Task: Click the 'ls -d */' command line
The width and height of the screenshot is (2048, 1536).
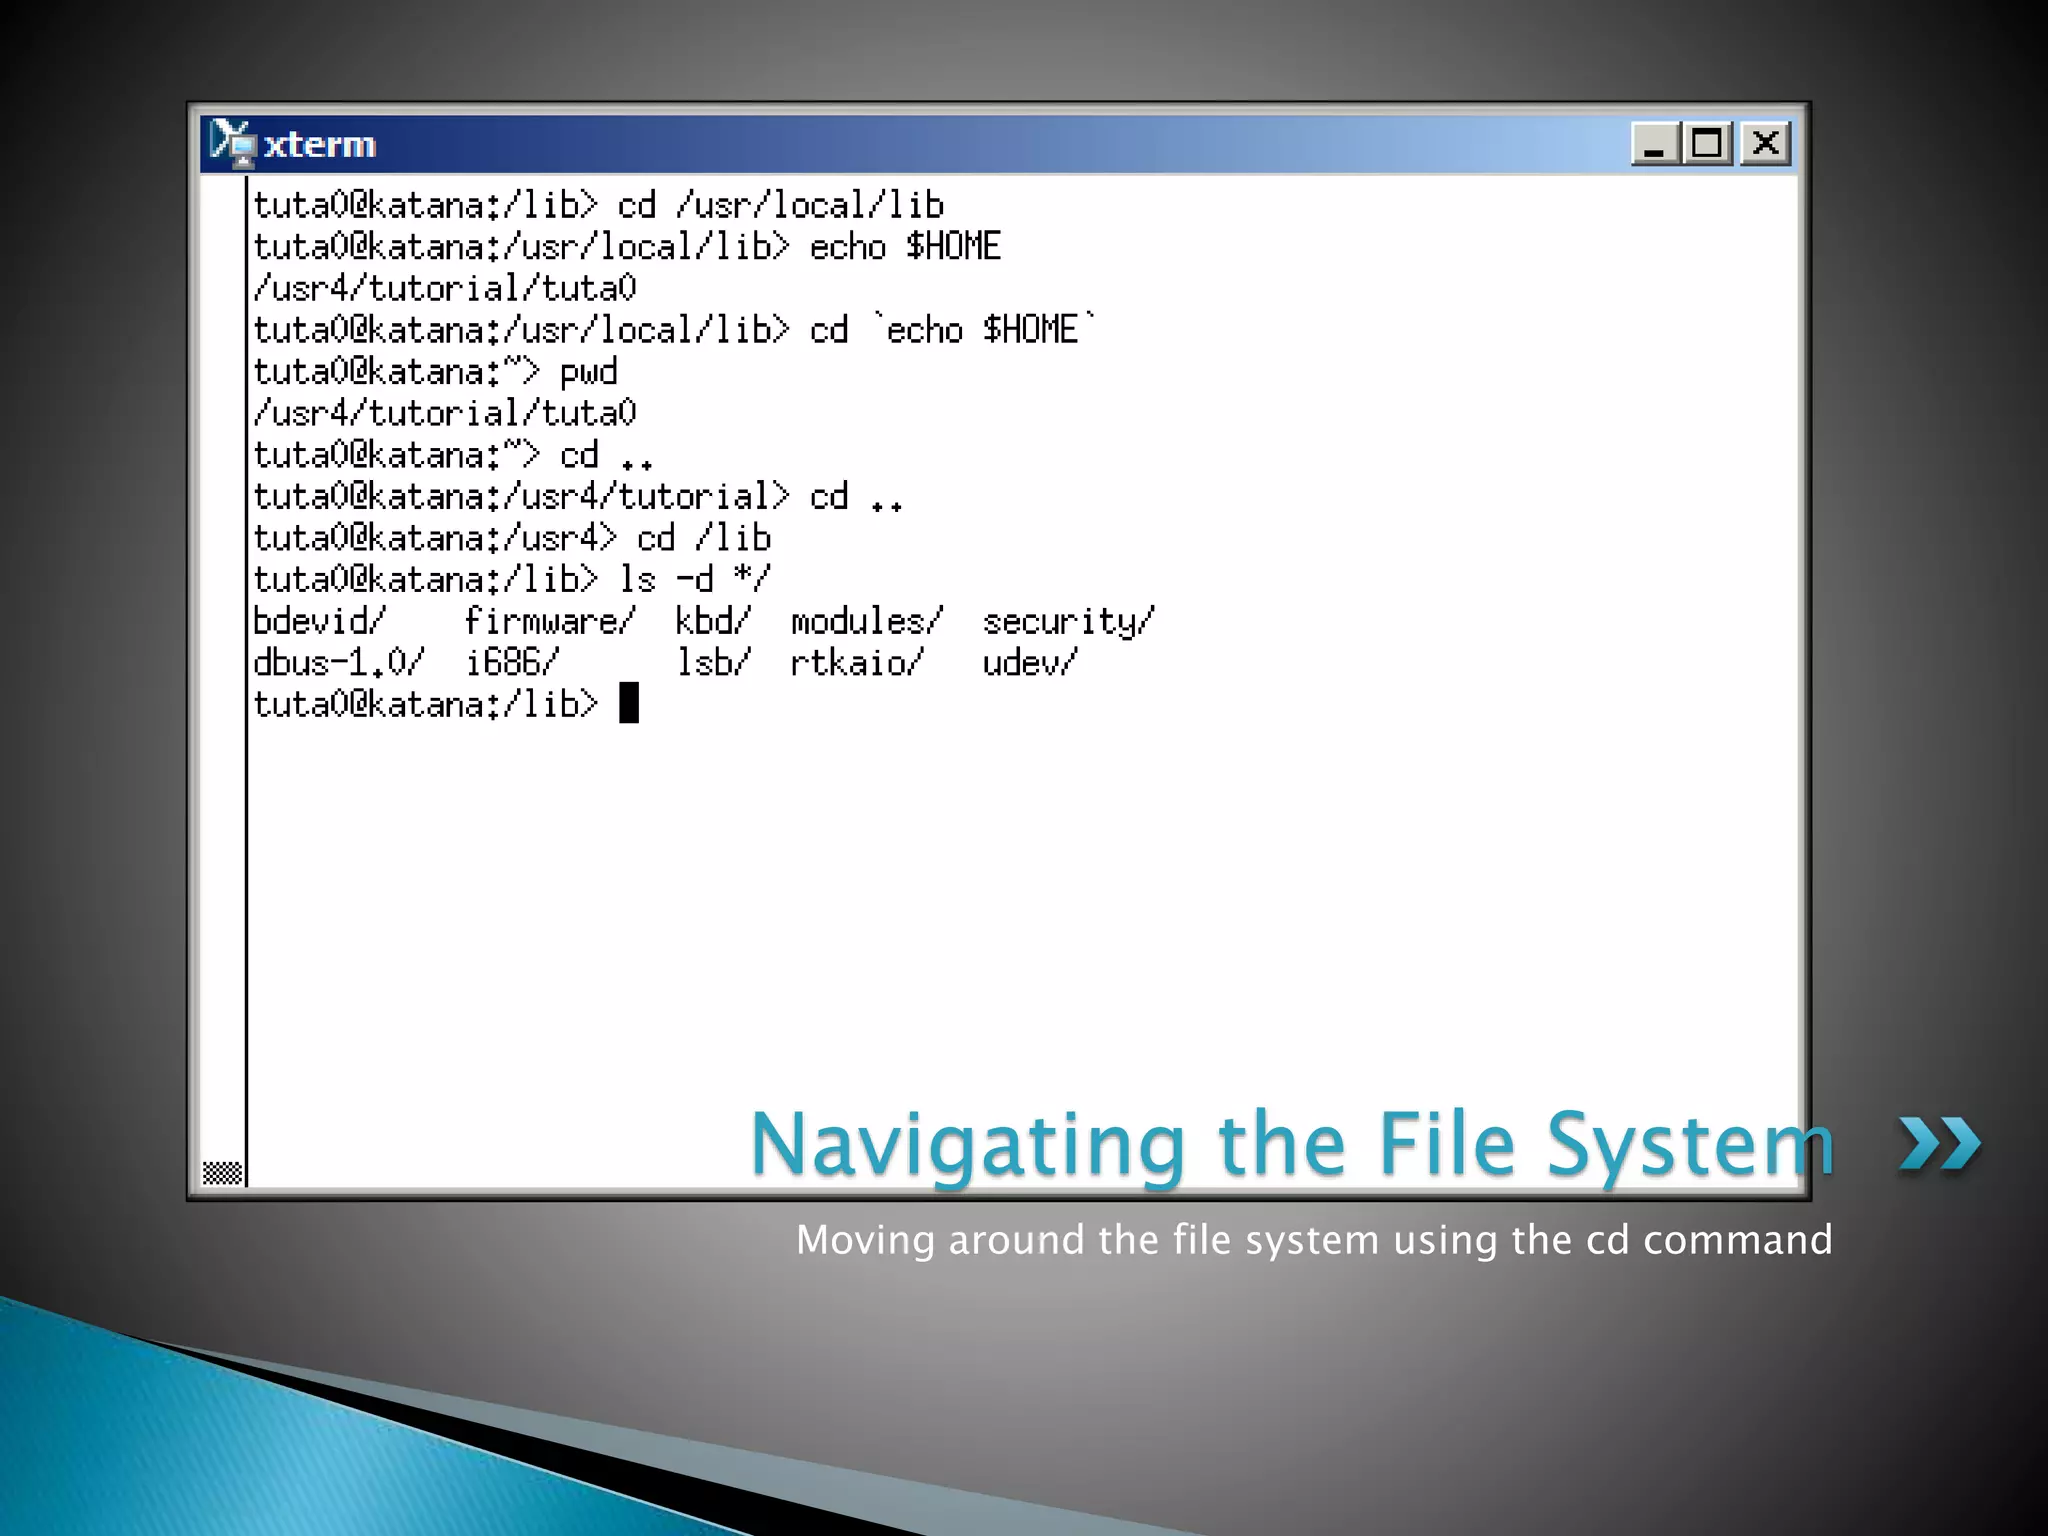Action: (x=512, y=580)
